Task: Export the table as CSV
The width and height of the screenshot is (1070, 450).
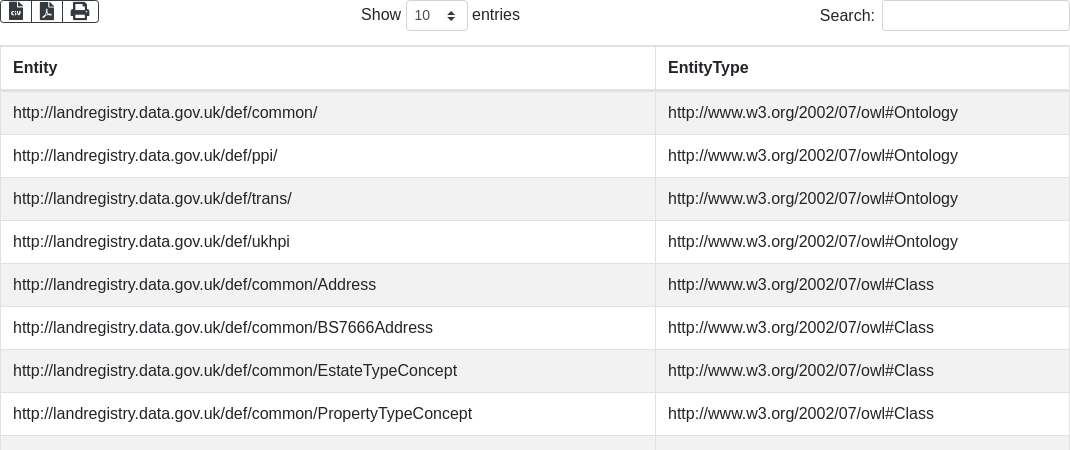Action: pos(16,11)
